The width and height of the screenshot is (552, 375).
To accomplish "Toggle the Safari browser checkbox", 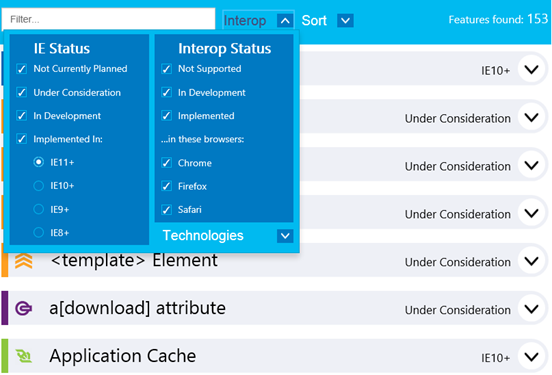I will coord(167,210).
